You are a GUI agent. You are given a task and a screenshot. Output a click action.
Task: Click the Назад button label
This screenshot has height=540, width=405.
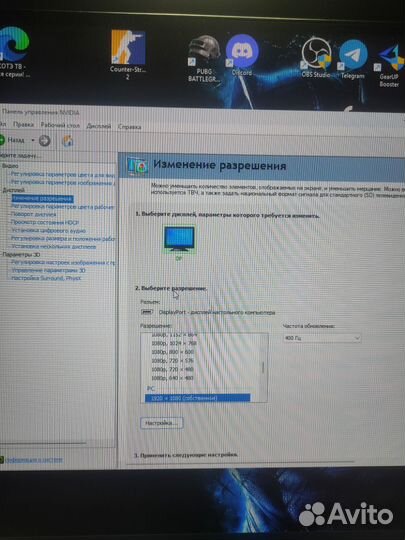tap(16, 140)
